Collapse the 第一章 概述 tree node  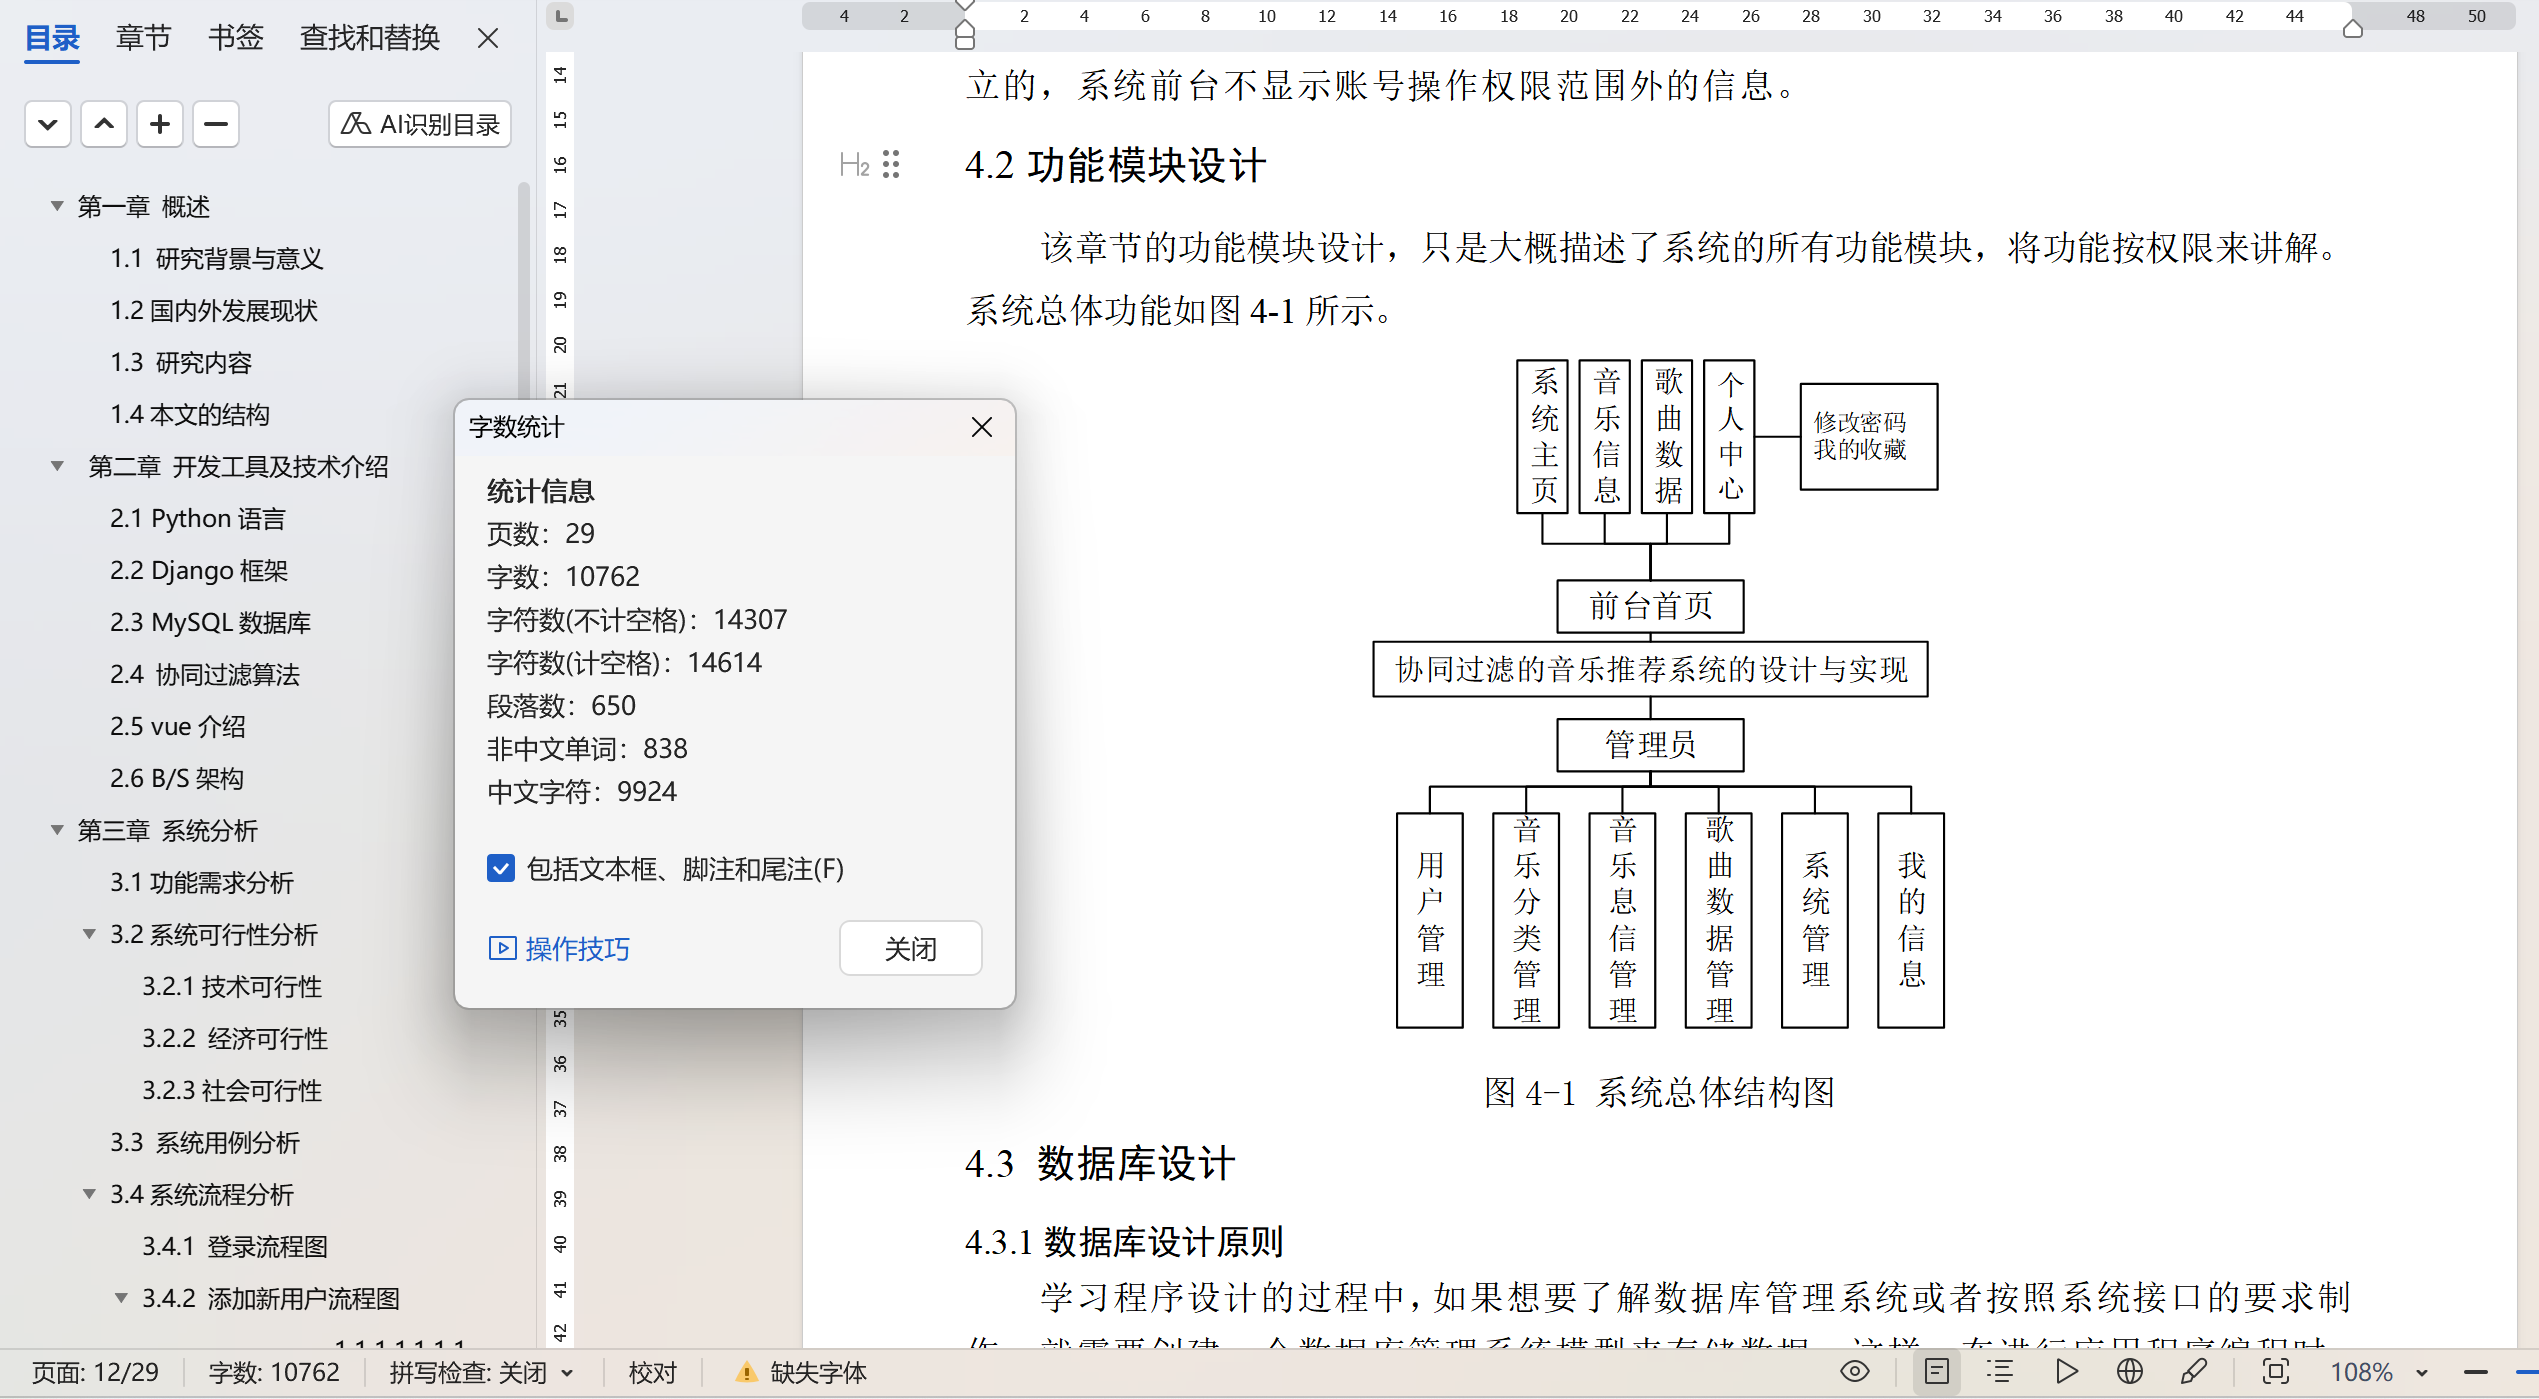pyautogui.click(x=57, y=206)
